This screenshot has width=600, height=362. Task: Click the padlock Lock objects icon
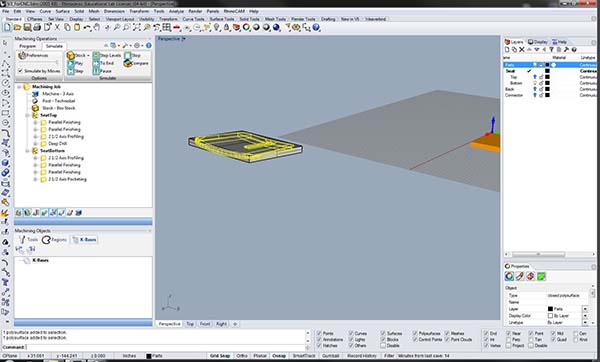coord(227,28)
